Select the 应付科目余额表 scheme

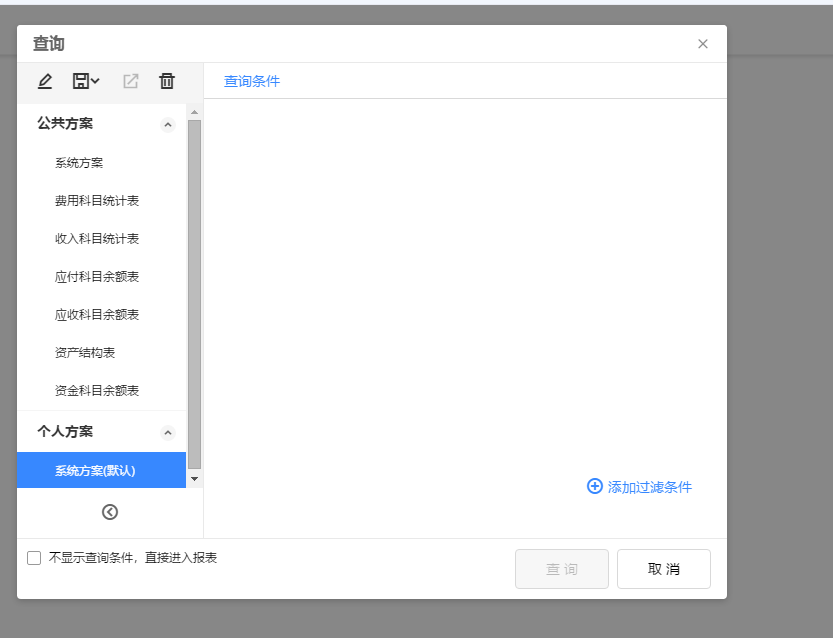pyautogui.click(x=97, y=277)
